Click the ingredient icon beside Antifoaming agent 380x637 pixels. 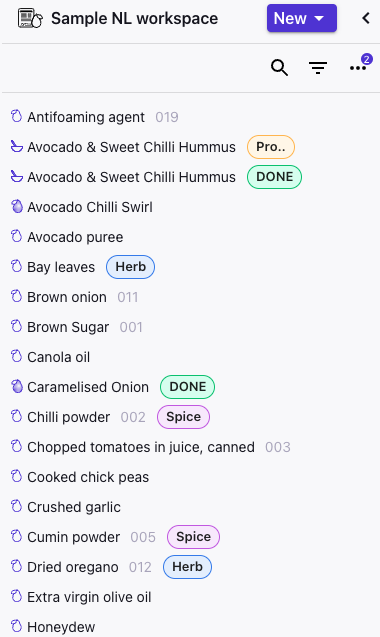(16, 117)
